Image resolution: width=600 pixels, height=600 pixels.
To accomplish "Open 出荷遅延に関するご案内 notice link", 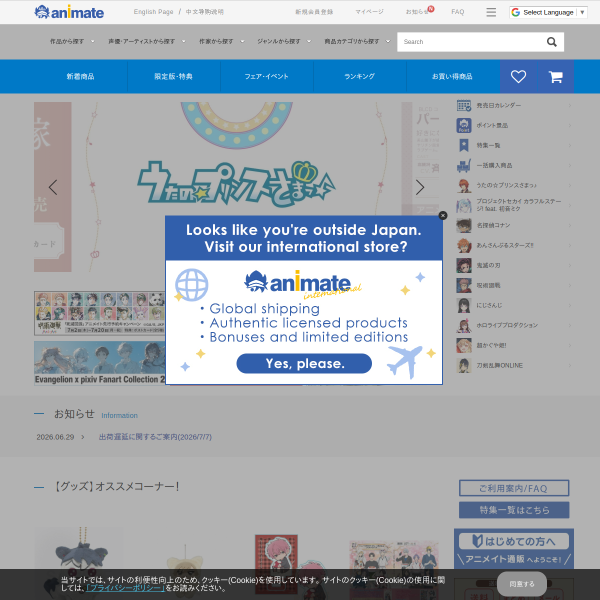I will click(x=155, y=437).
